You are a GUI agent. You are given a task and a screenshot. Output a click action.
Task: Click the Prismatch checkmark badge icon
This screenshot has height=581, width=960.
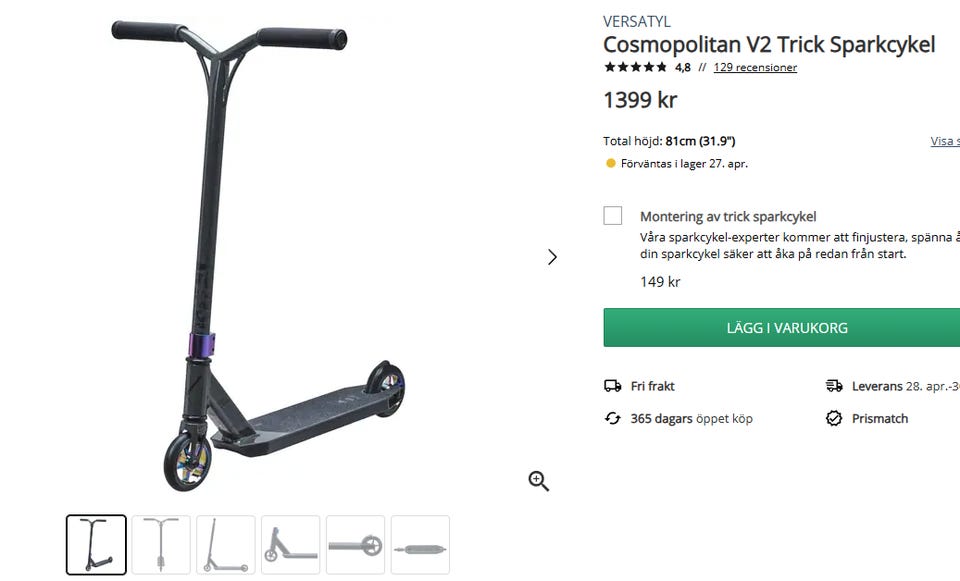click(834, 419)
